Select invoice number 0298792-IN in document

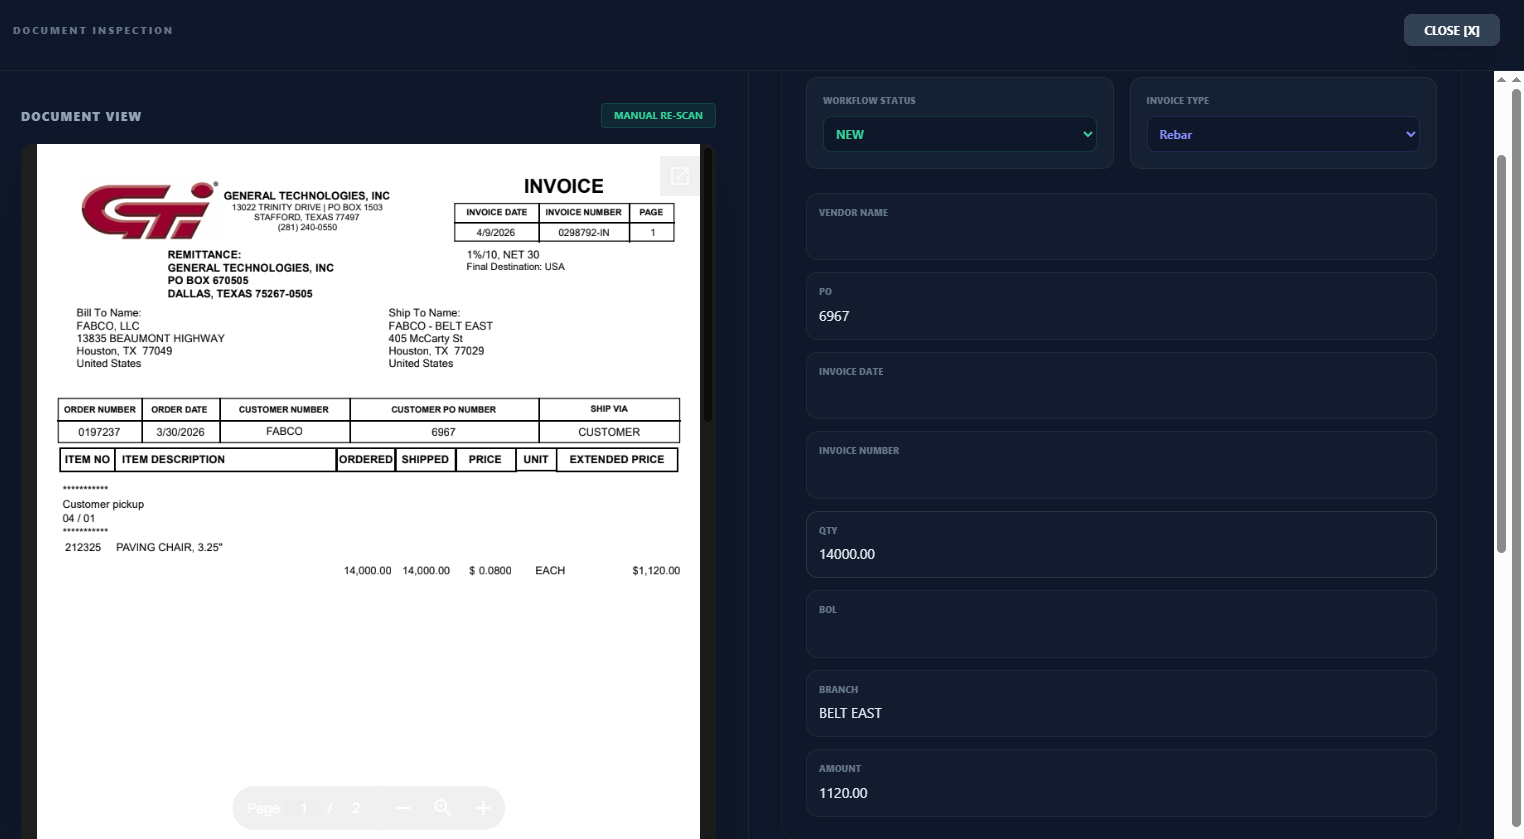tap(584, 232)
